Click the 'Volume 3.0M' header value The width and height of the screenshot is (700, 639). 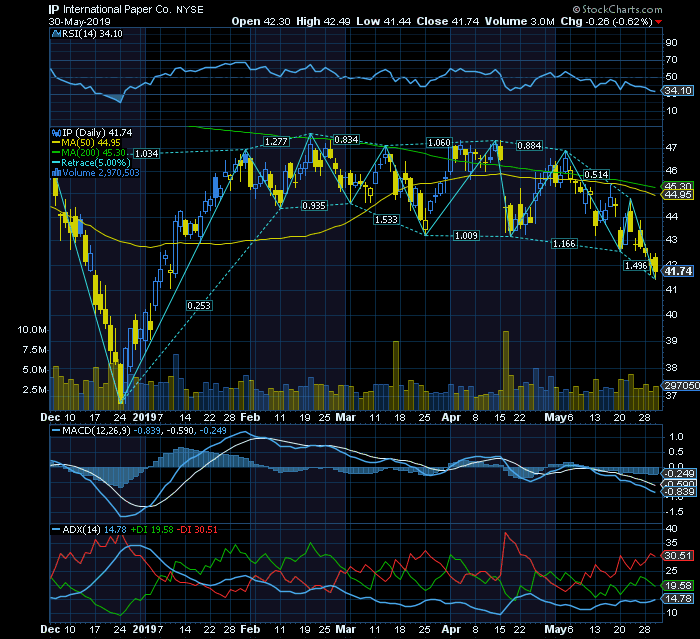pos(520,21)
